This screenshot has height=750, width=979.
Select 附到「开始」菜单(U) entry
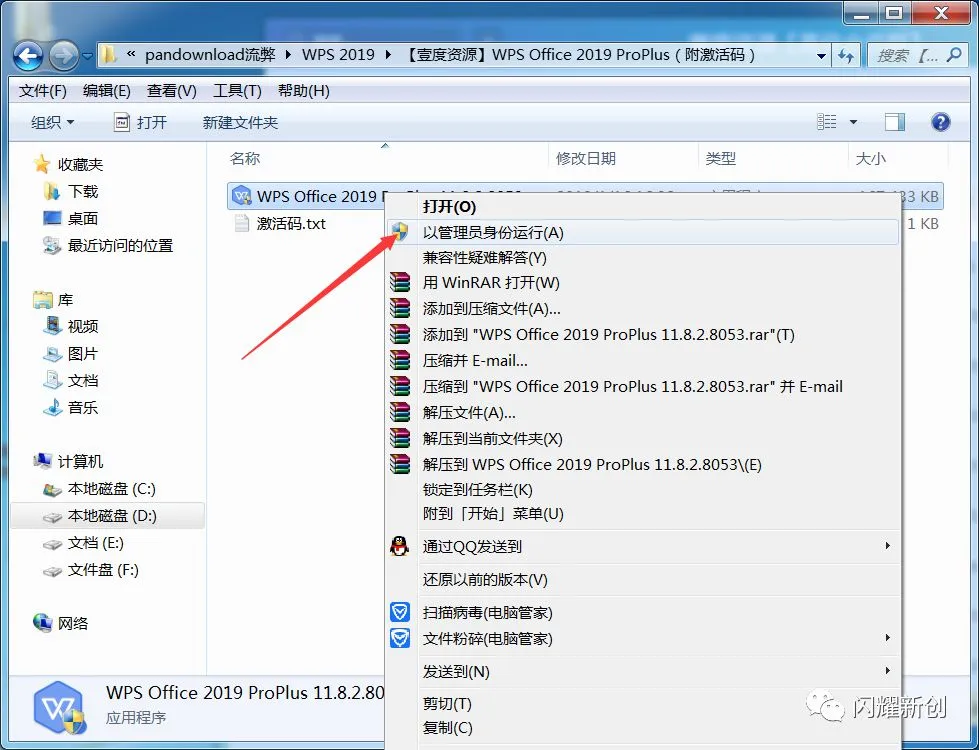[642, 514]
